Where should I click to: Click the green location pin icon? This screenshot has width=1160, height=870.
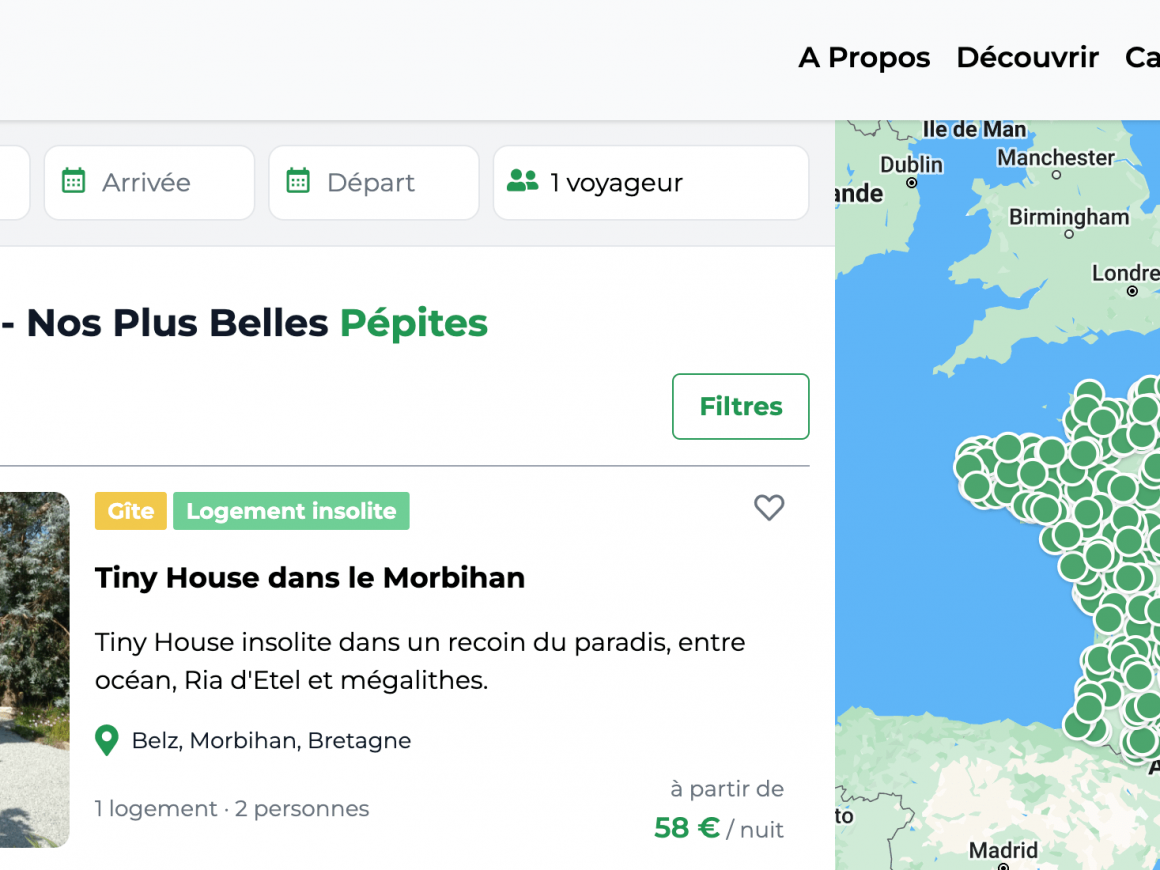107,741
